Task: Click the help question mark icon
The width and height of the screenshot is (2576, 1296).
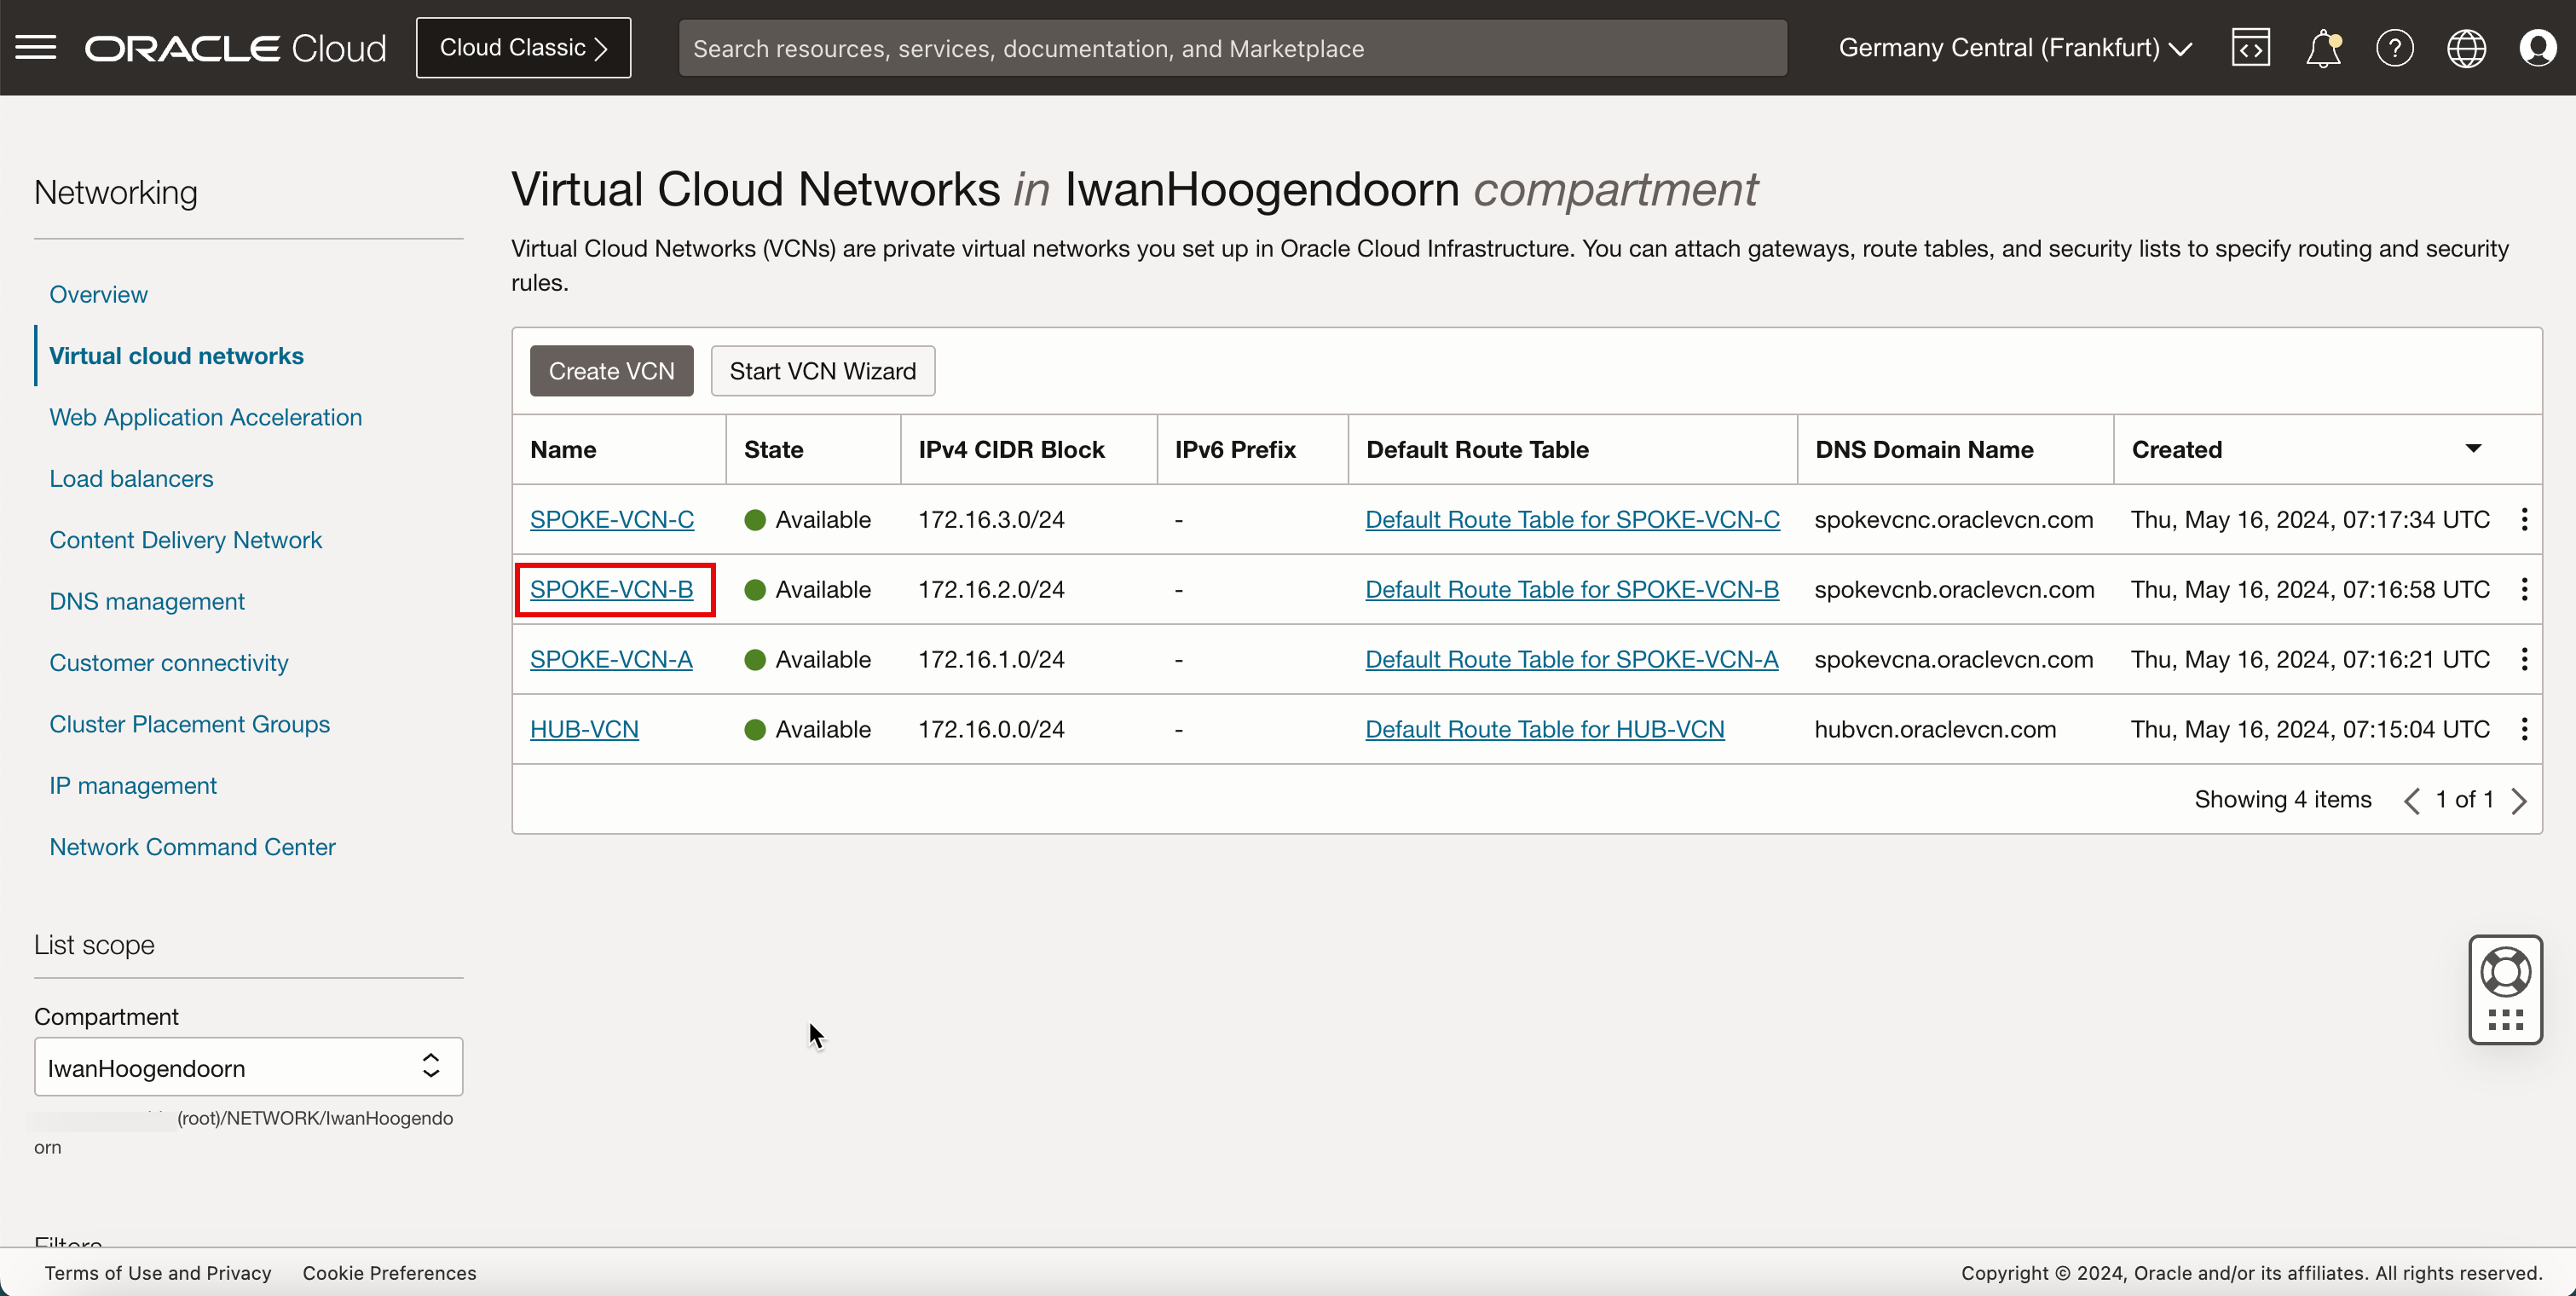Action: (2394, 48)
